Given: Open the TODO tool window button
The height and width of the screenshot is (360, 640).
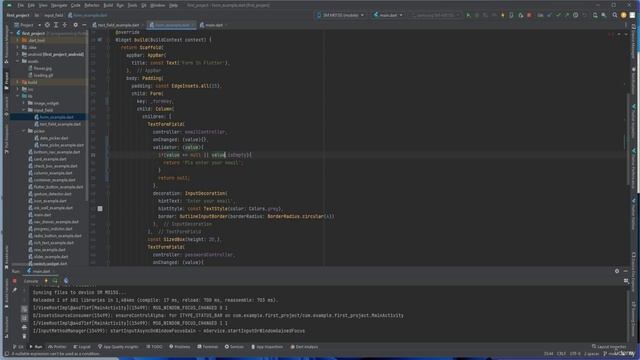Looking at the screenshot, I should pyautogui.click(x=154, y=347).
